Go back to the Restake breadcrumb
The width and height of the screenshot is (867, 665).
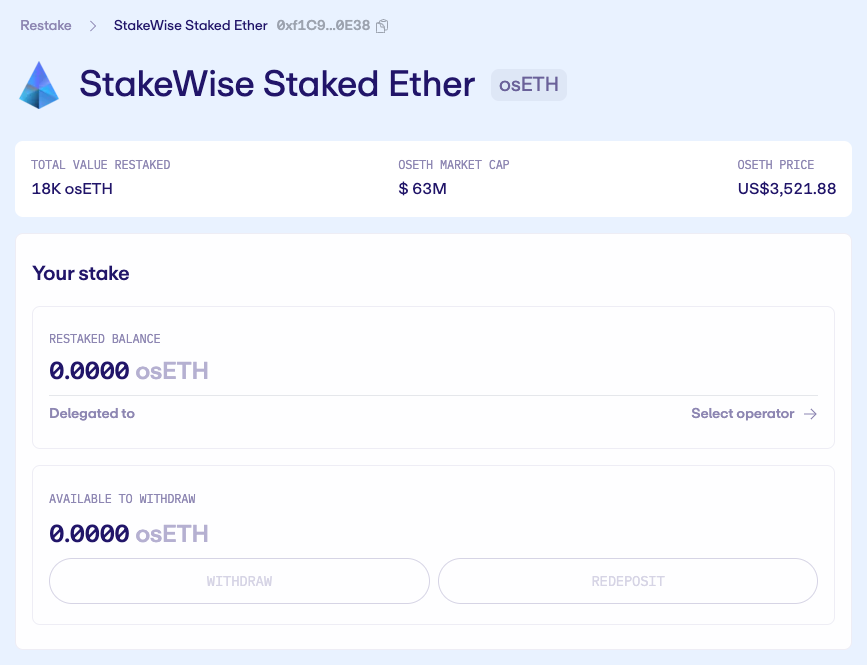tap(46, 25)
